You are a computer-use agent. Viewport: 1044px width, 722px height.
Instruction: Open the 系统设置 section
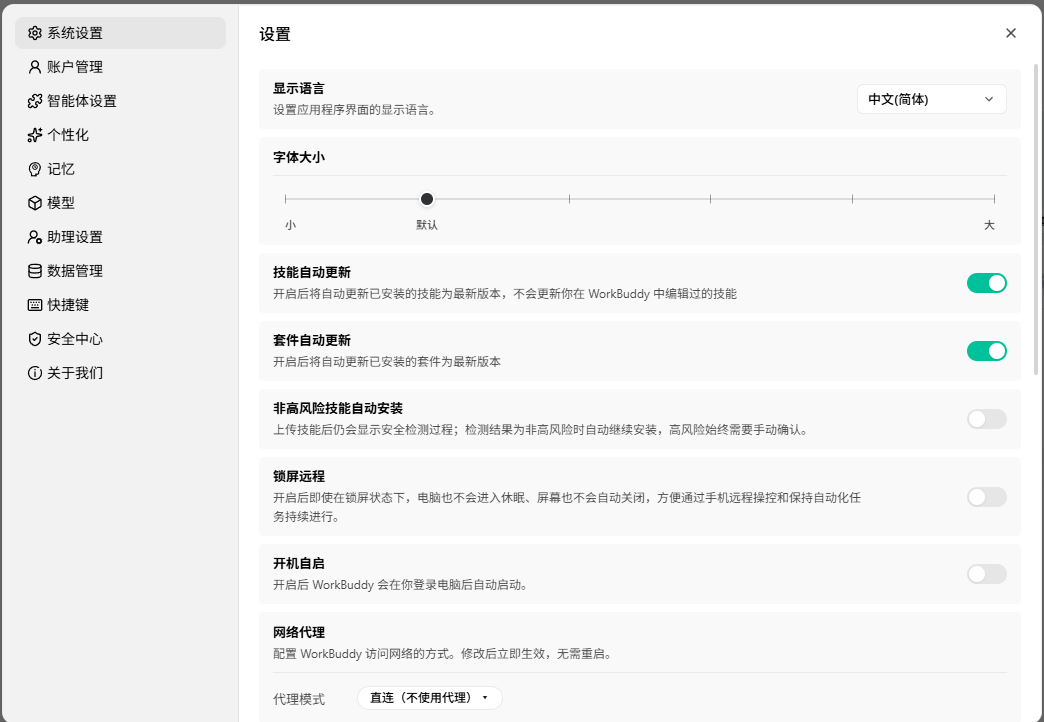(x=121, y=33)
